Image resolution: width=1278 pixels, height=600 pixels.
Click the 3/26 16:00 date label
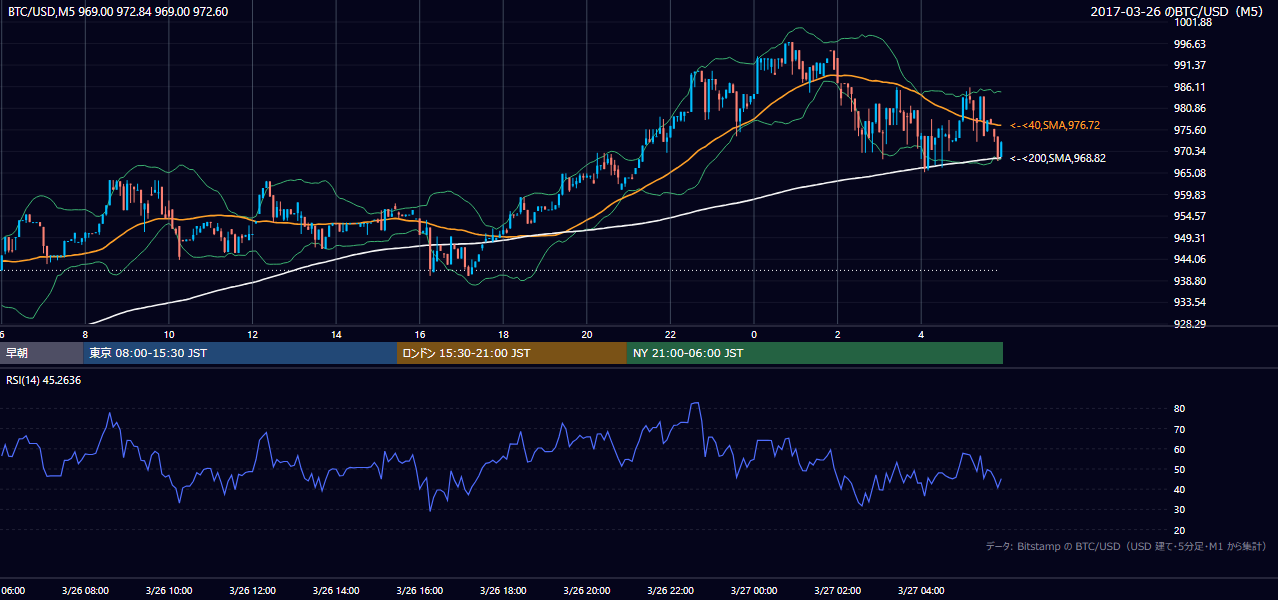[x=419, y=591]
